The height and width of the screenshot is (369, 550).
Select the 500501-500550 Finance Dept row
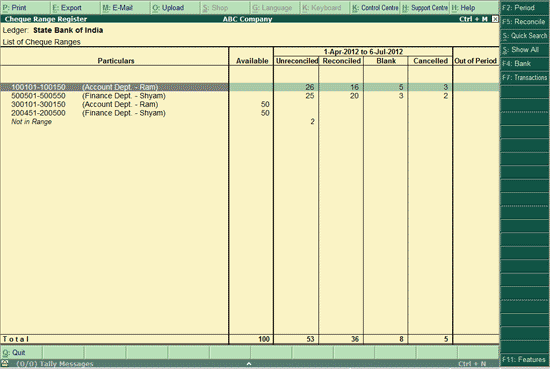click(249, 96)
